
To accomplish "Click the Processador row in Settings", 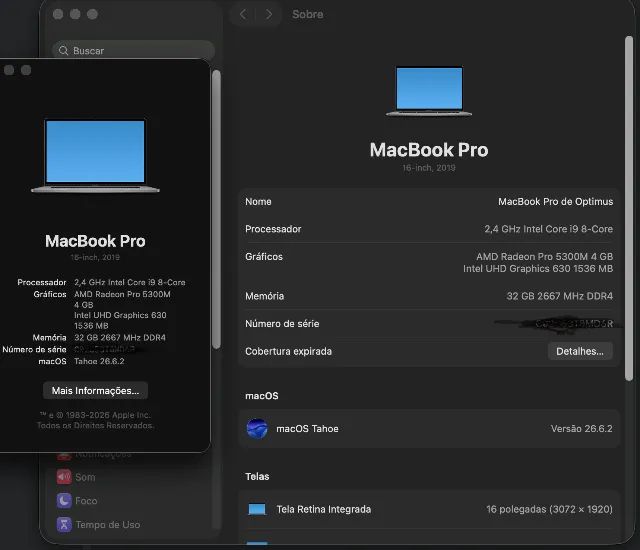I will point(429,229).
